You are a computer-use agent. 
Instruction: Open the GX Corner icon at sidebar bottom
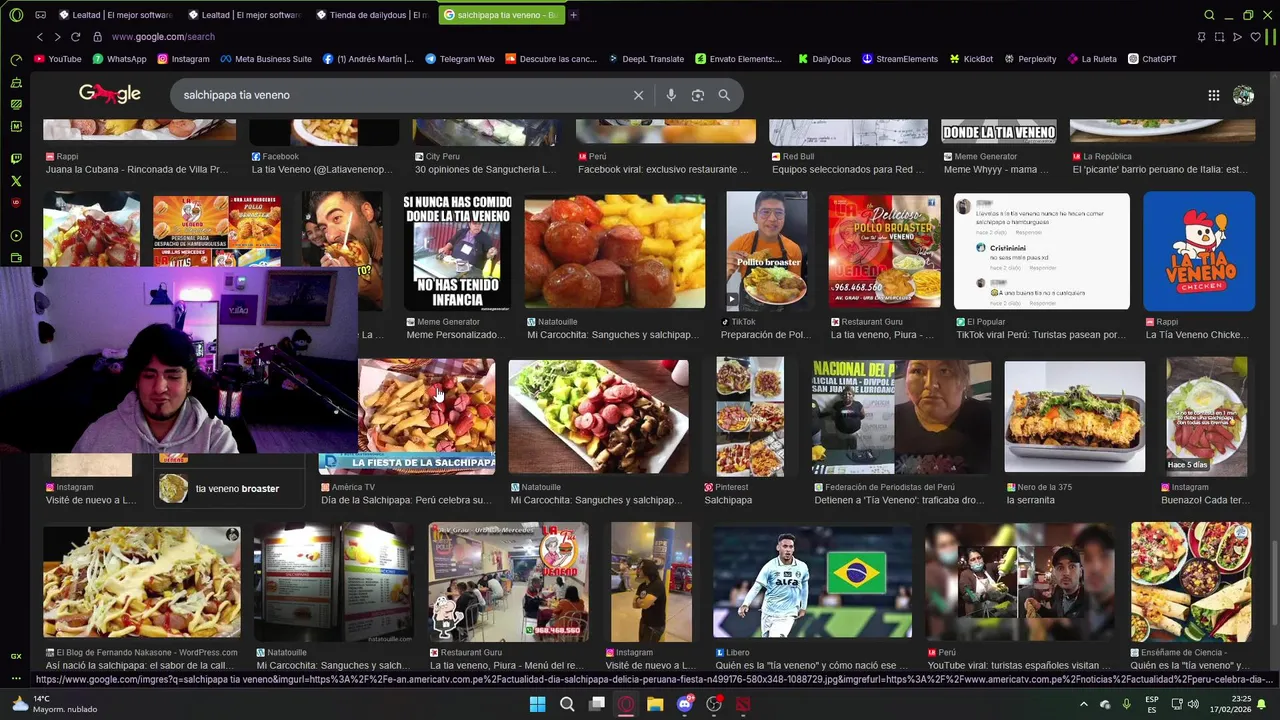click(x=15, y=656)
